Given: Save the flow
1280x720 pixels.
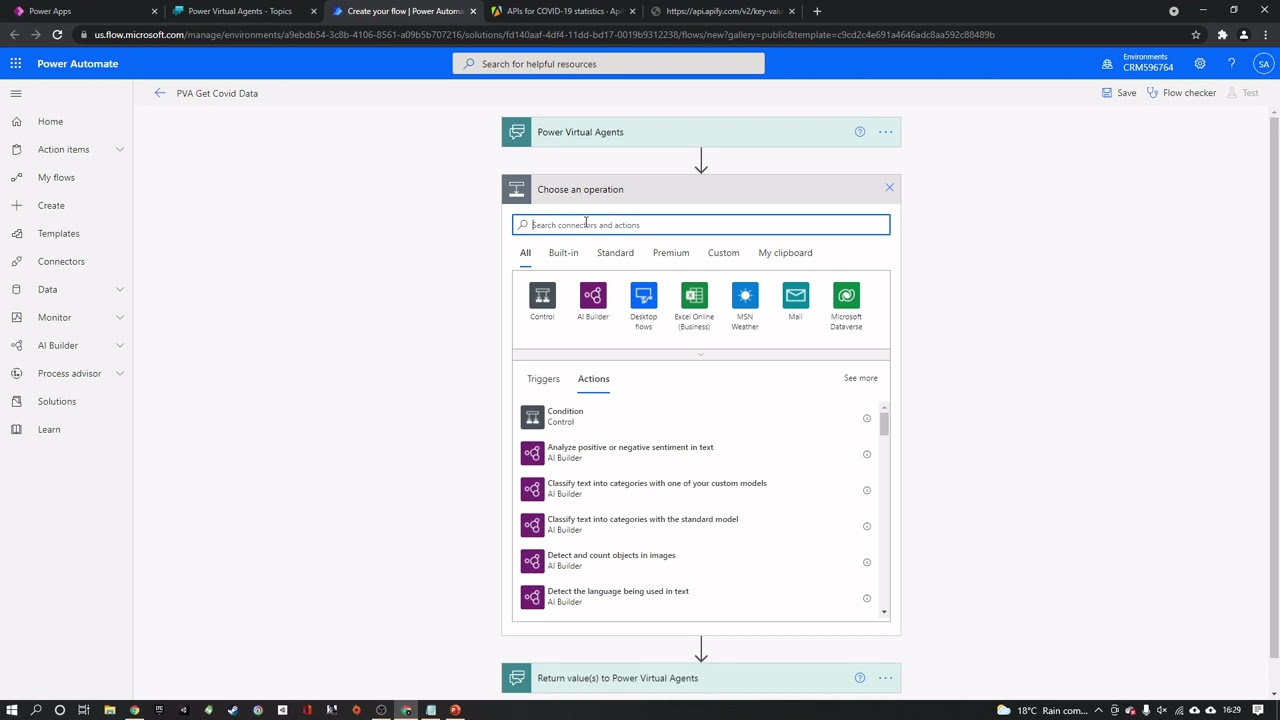Looking at the screenshot, I should pyautogui.click(x=1119, y=93).
